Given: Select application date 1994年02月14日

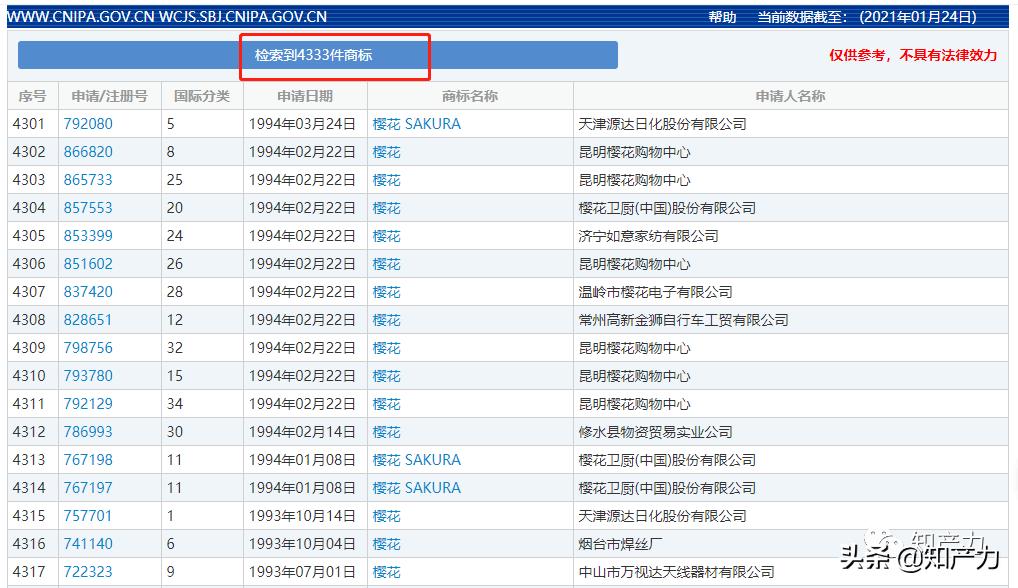Looking at the screenshot, I should (x=303, y=432).
